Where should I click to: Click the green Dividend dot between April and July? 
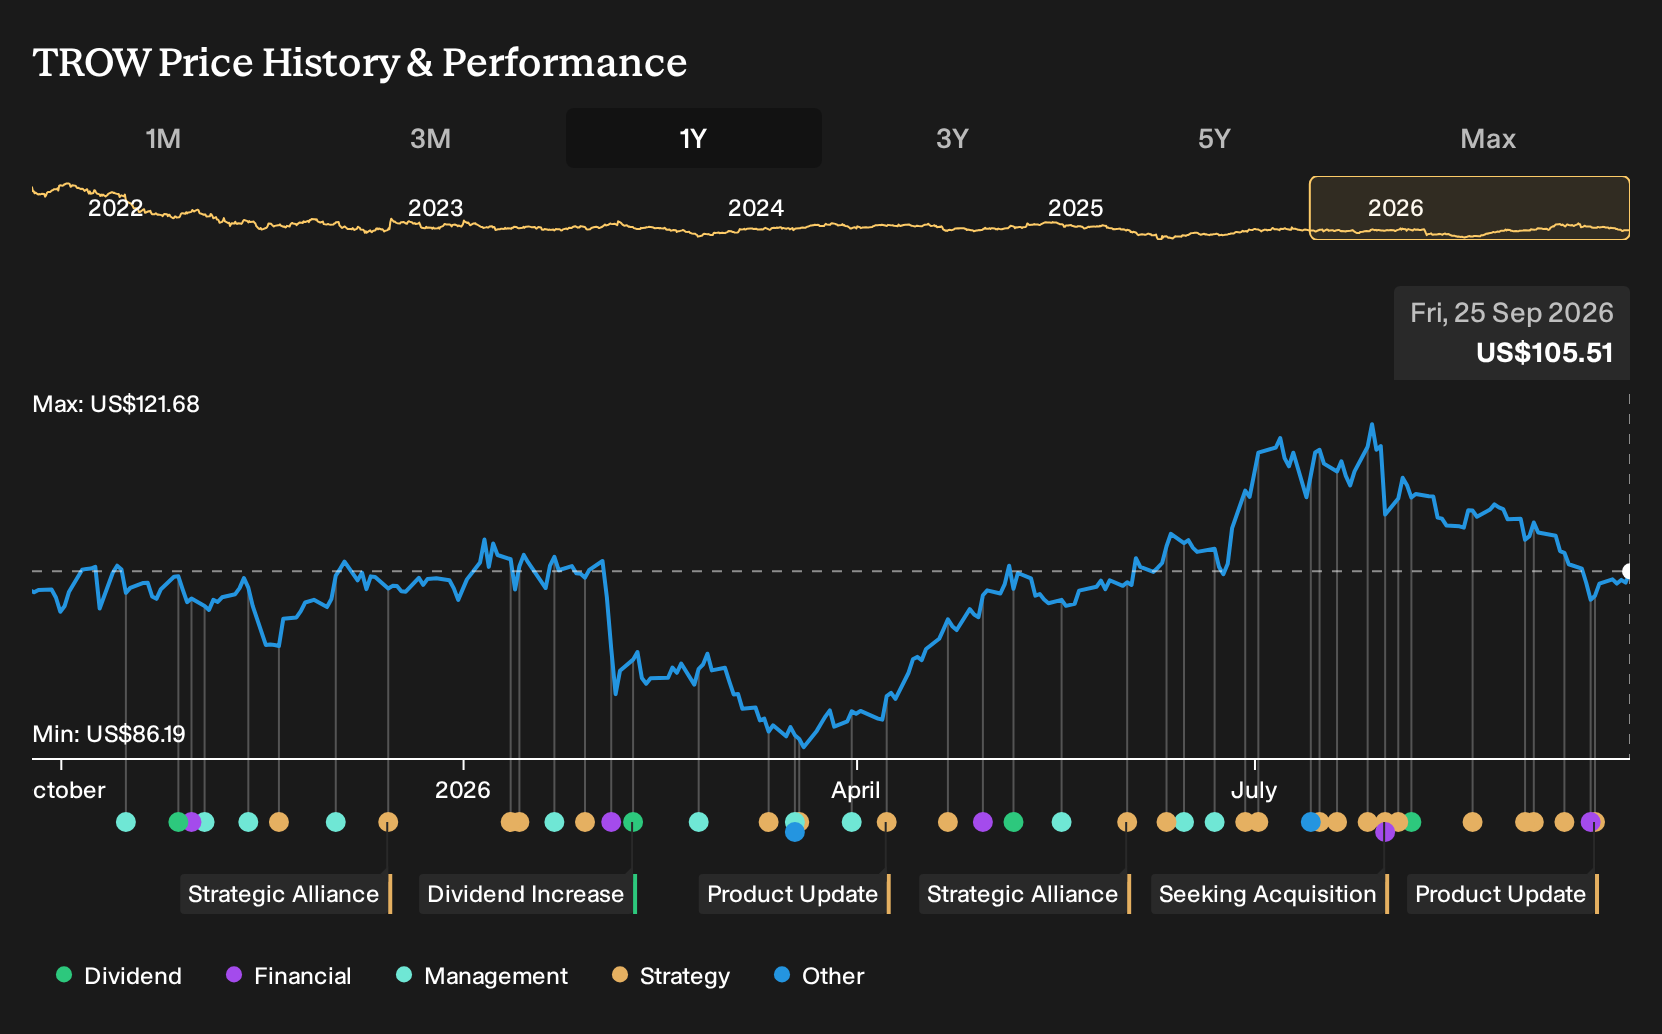click(1013, 822)
